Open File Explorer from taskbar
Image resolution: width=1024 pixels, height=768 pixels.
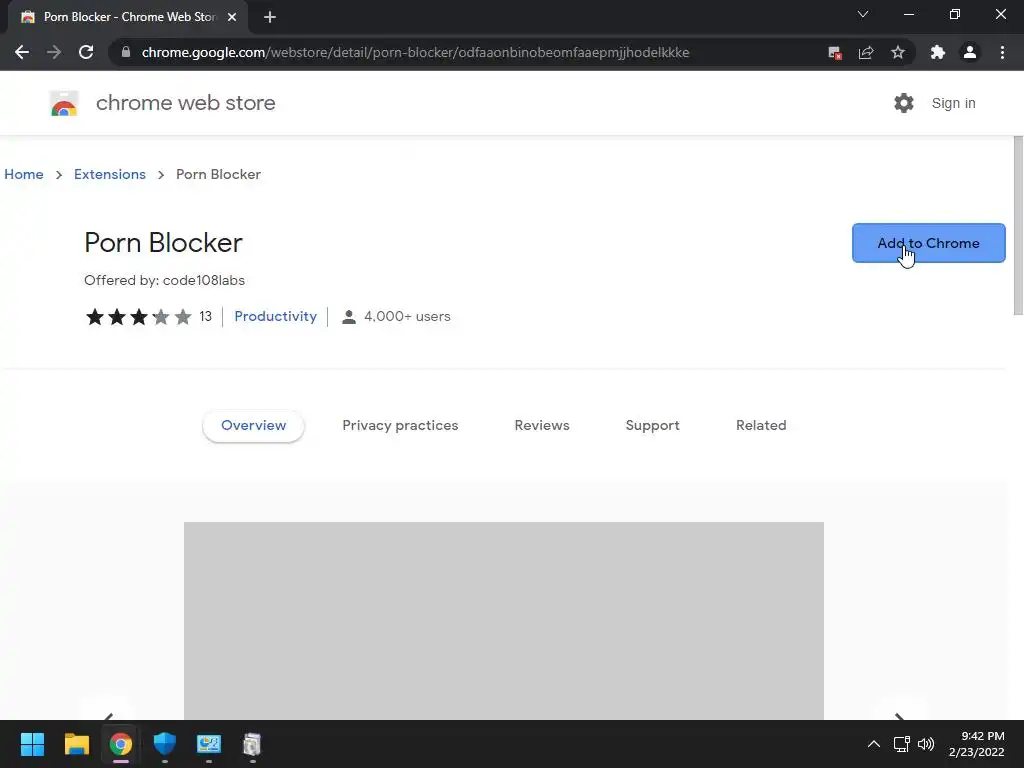point(76,744)
